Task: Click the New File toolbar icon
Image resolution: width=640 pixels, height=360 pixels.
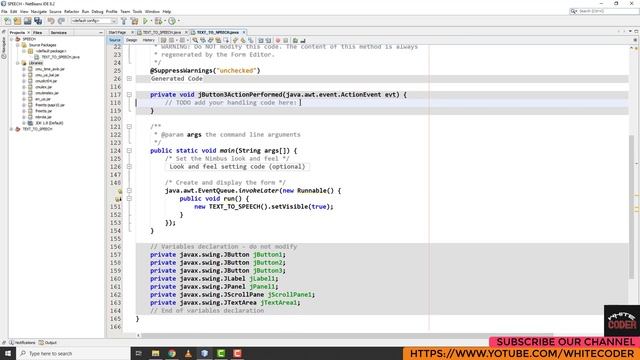Action: click(x=7, y=21)
